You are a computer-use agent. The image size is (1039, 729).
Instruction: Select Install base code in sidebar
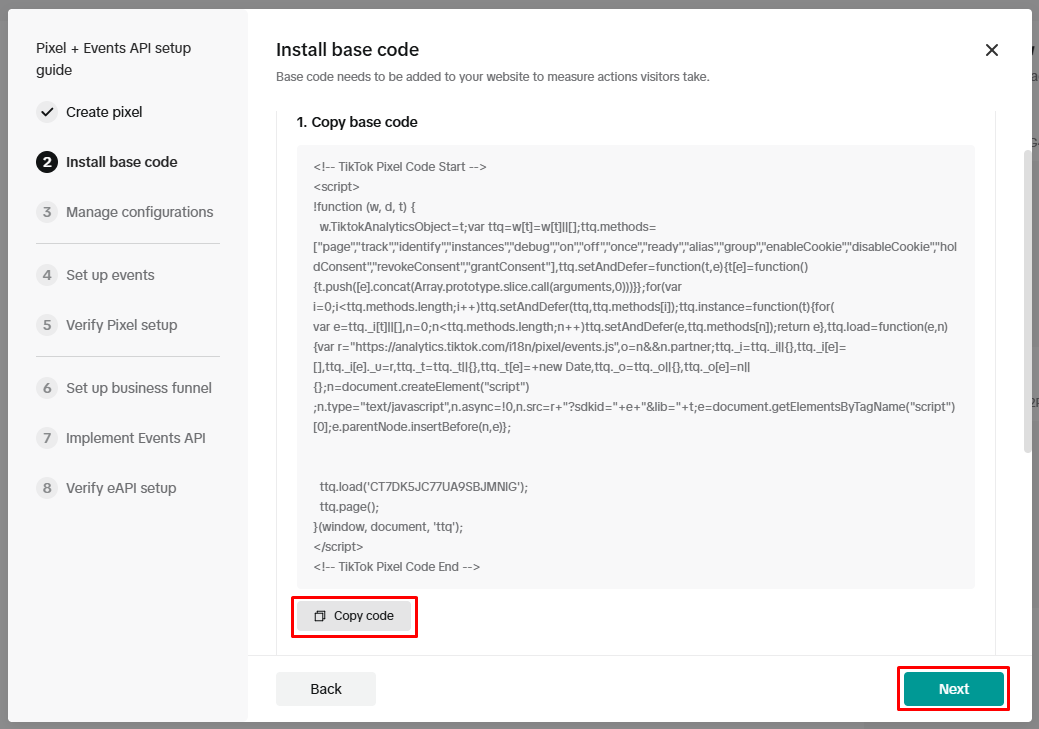pos(121,162)
